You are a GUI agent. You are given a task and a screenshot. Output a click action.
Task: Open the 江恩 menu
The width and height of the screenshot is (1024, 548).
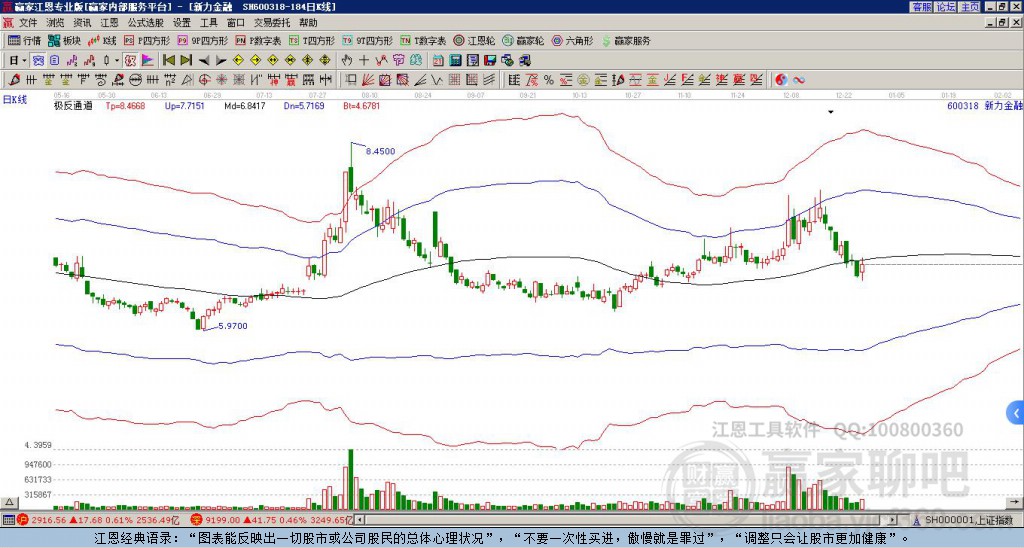tap(110, 23)
